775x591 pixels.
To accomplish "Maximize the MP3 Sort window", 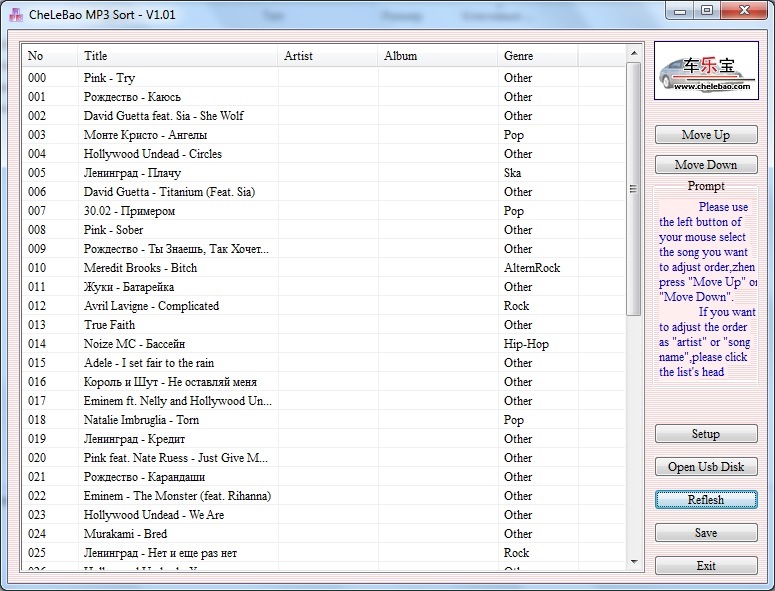I will click(707, 10).
